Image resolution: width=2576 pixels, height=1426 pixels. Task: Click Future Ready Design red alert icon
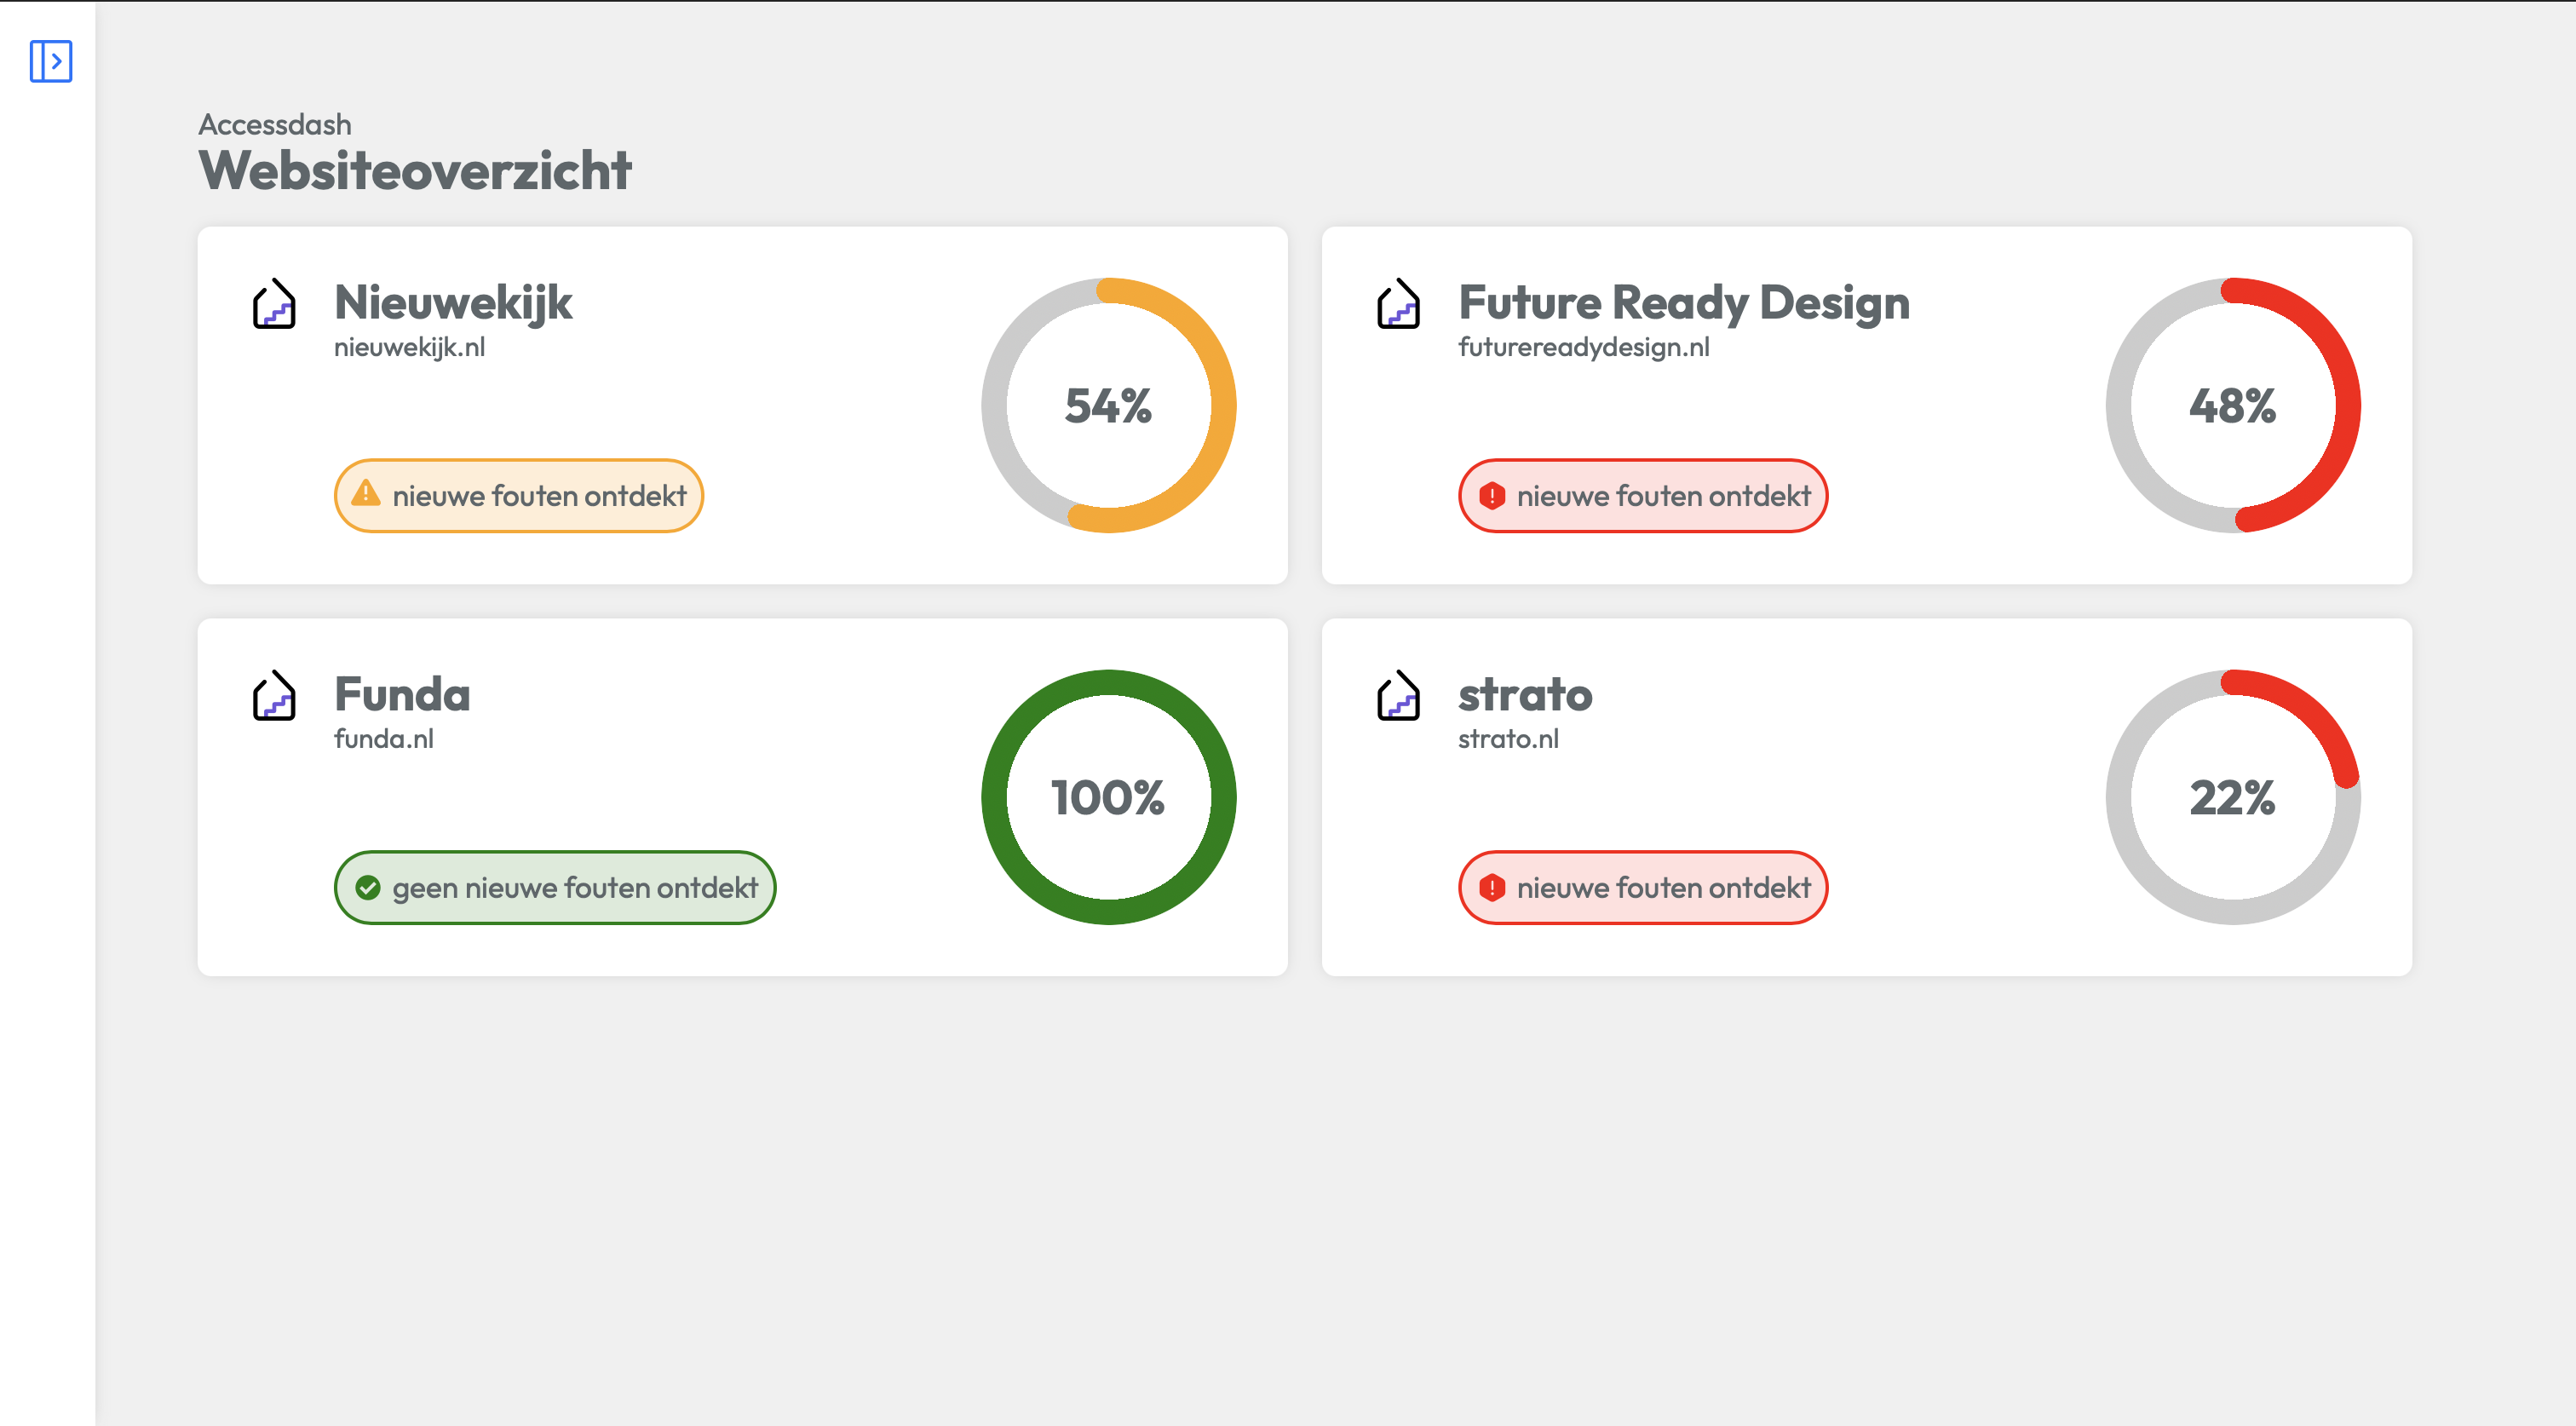point(1491,496)
